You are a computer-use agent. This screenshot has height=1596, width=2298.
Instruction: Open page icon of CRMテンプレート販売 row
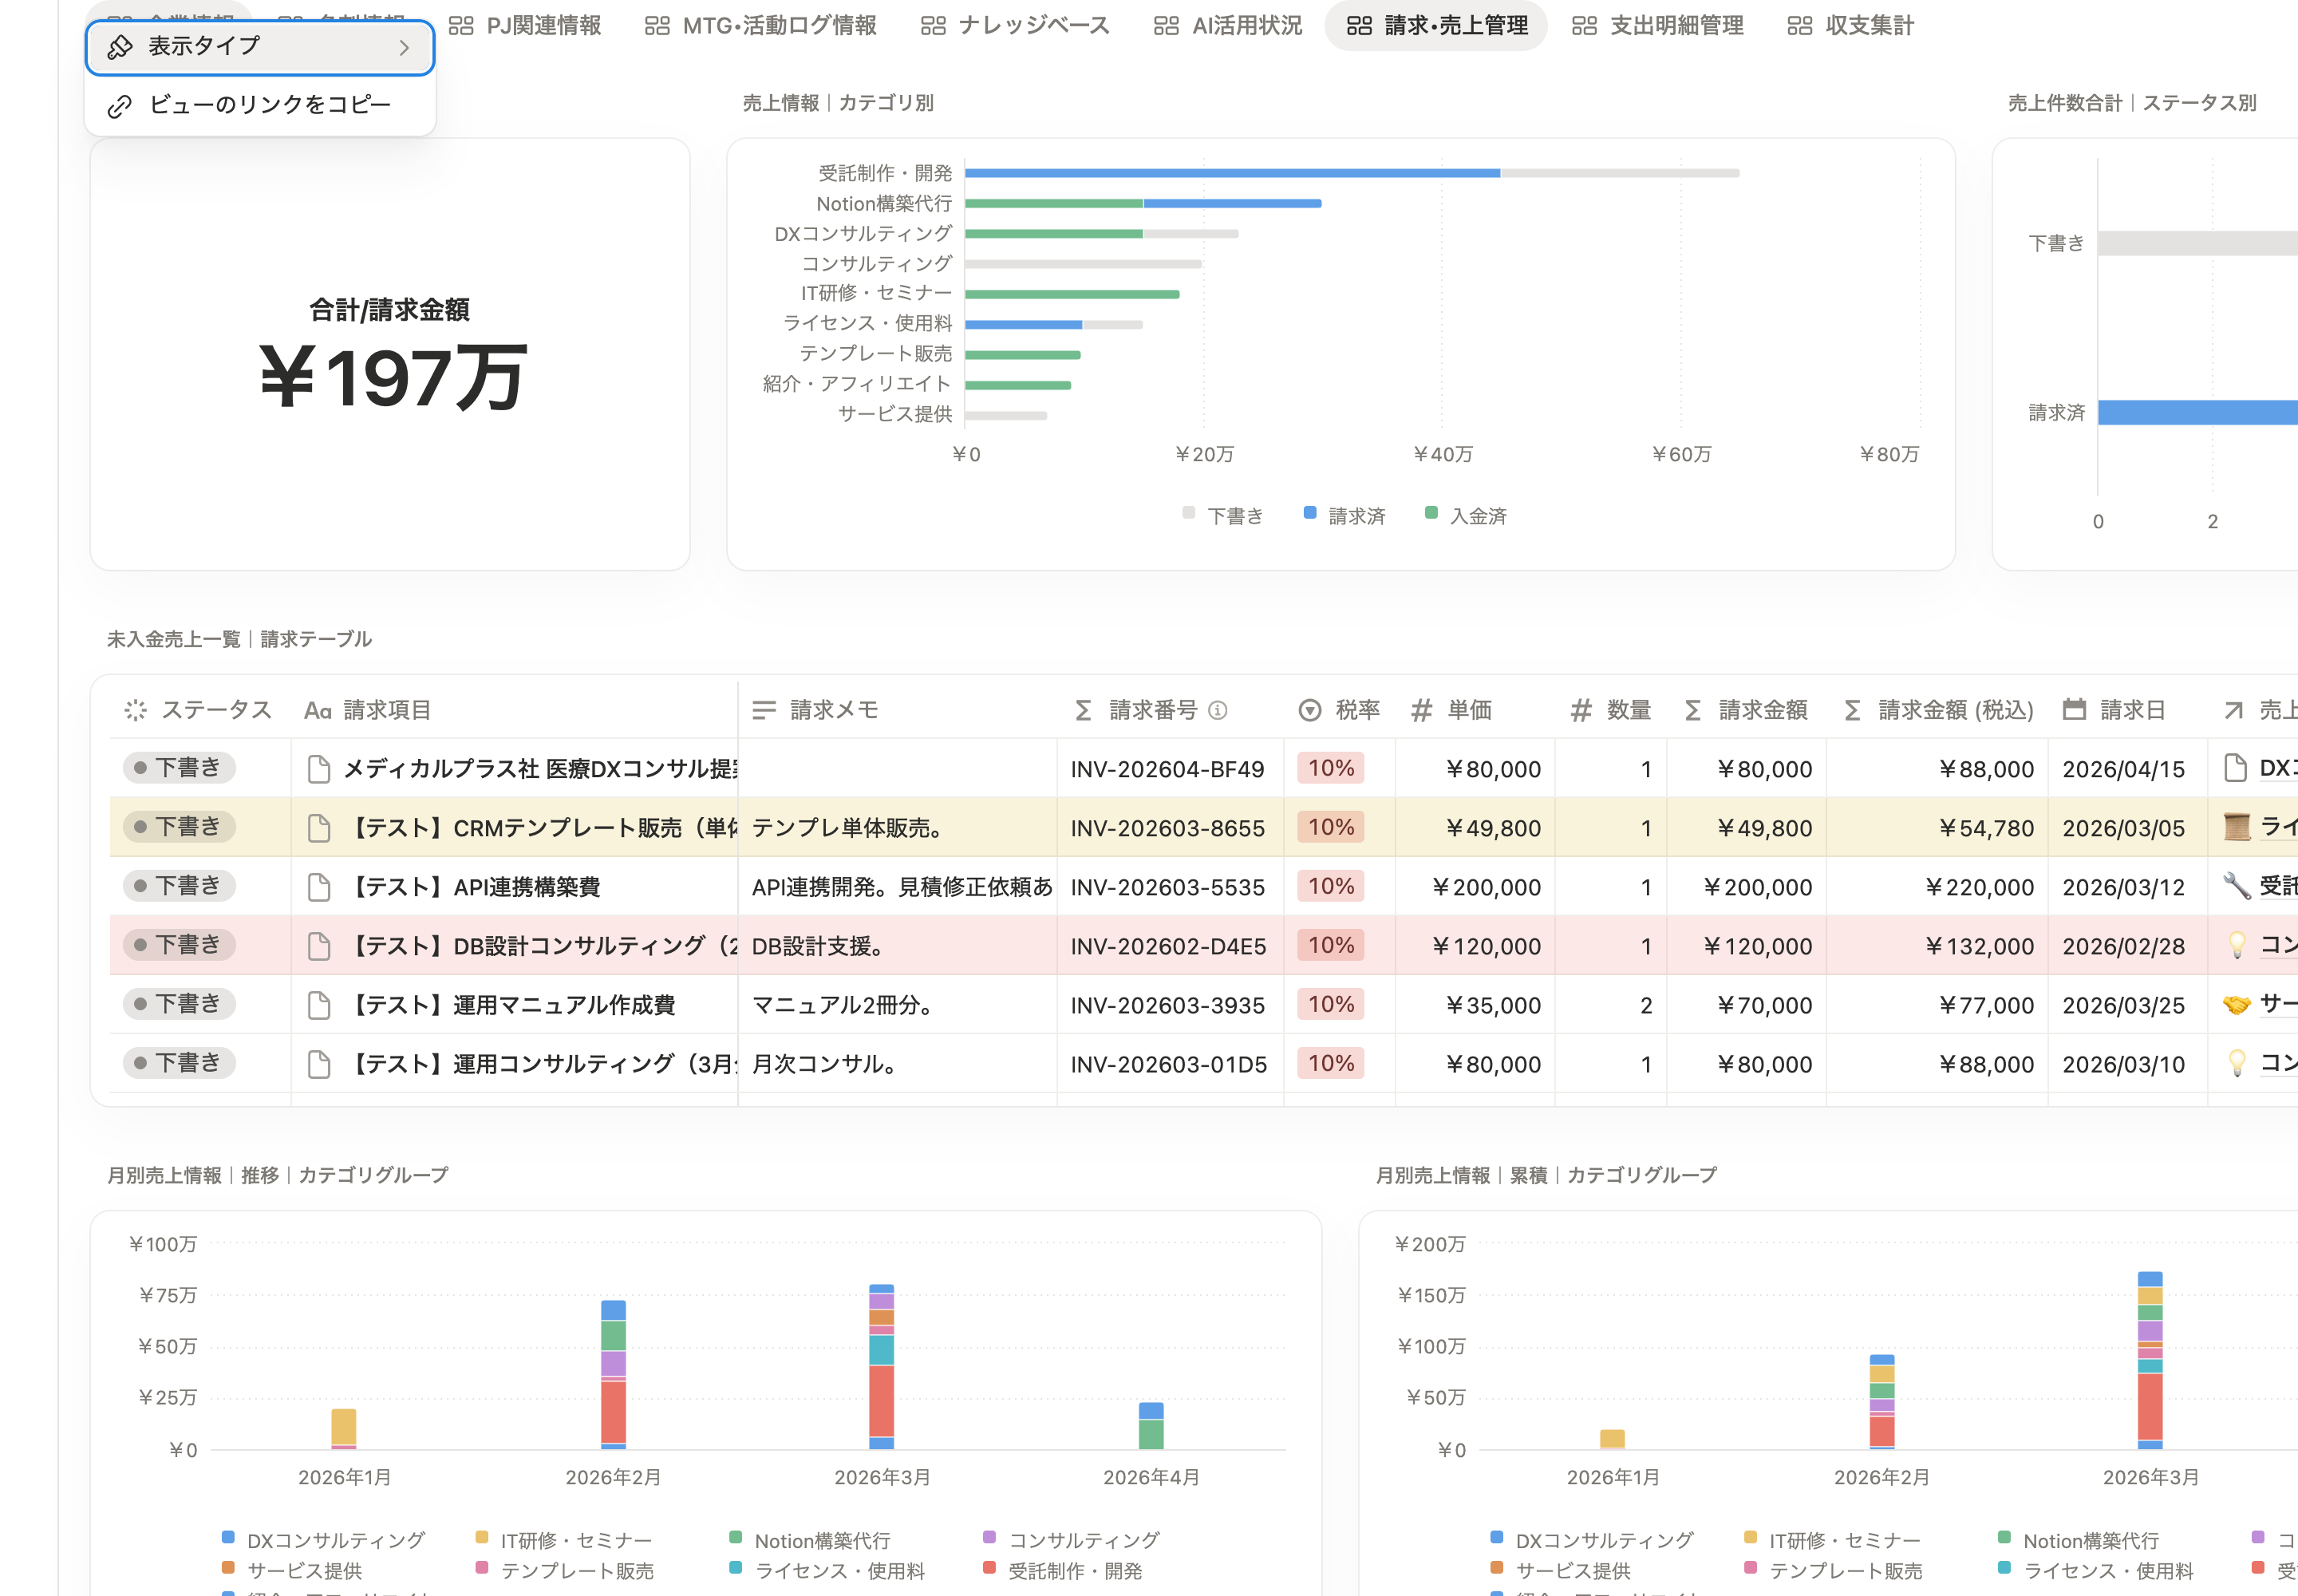click(x=319, y=828)
